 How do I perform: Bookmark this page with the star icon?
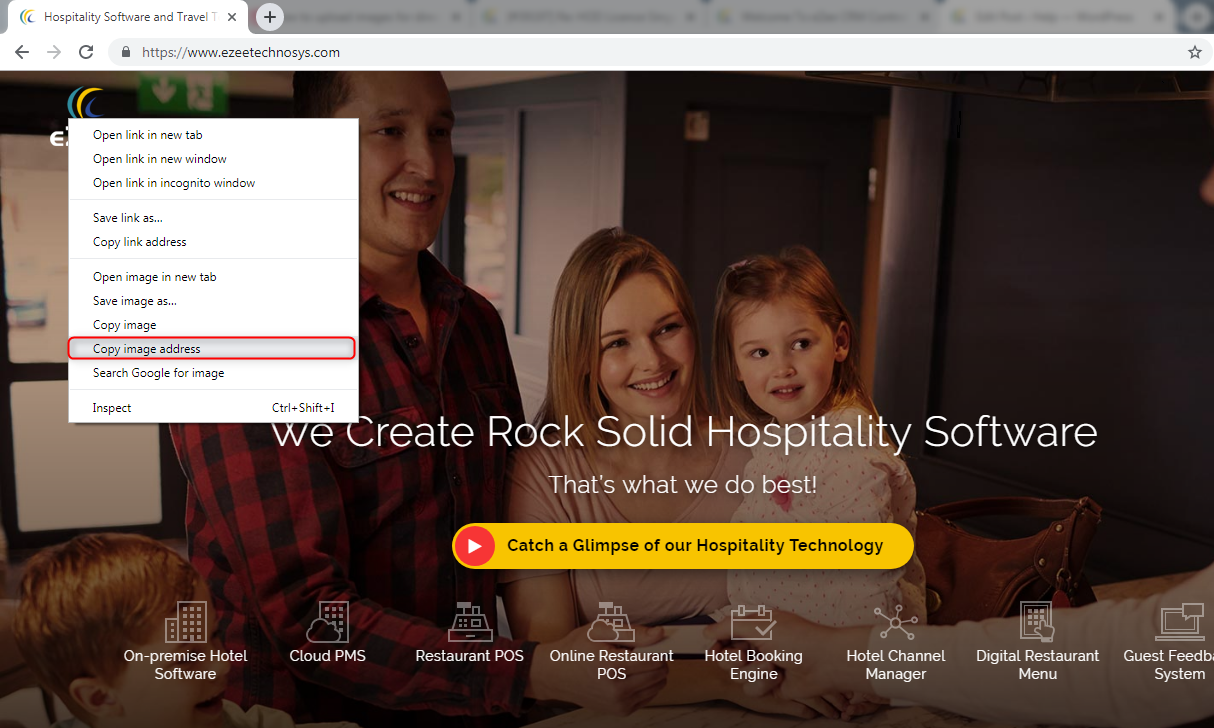pyautogui.click(x=1194, y=52)
